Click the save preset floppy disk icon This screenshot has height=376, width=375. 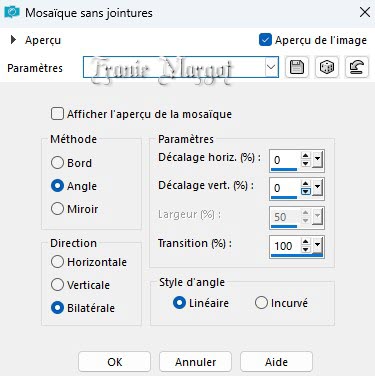click(297, 67)
